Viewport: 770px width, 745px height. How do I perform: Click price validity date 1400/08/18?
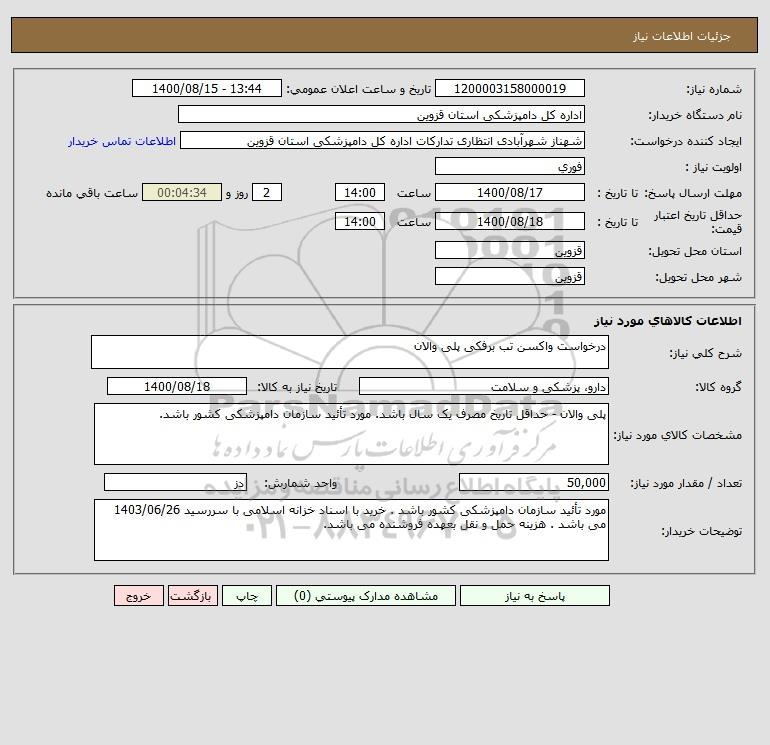(510, 221)
